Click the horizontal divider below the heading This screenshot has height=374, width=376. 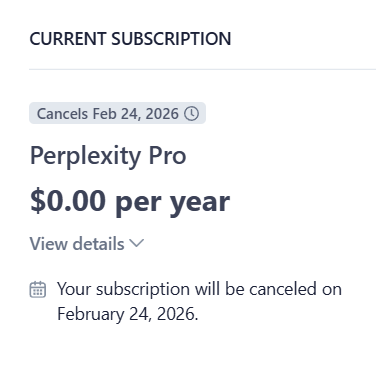(202, 69)
